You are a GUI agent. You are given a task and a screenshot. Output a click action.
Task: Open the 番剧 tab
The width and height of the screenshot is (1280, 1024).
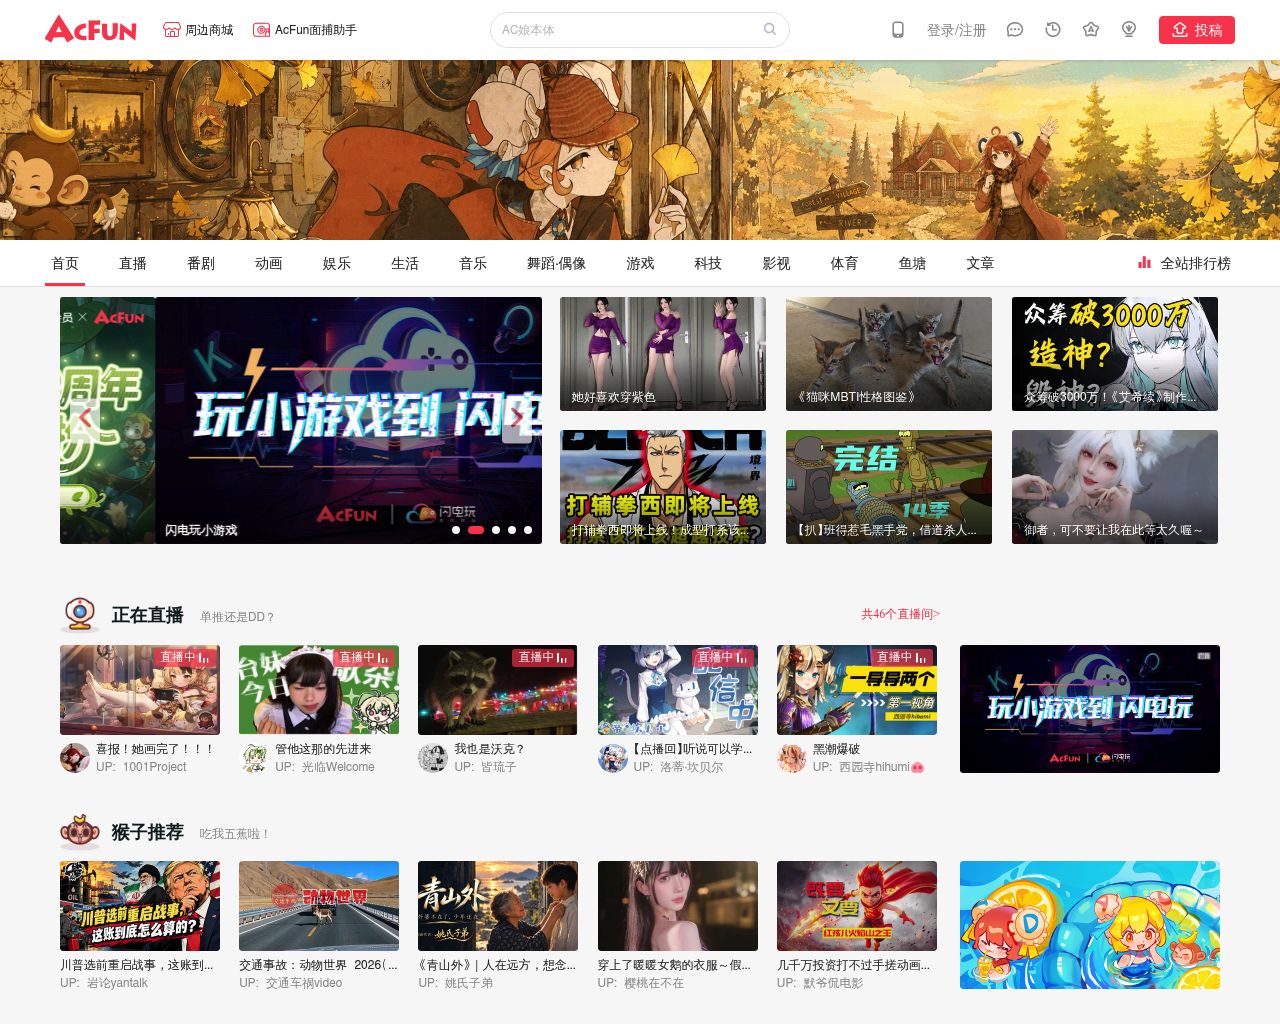(201, 263)
